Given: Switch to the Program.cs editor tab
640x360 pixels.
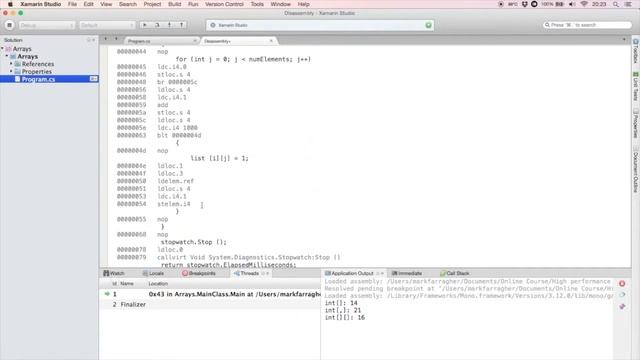Looking at the screenshot, I should [x=161, y=41].
